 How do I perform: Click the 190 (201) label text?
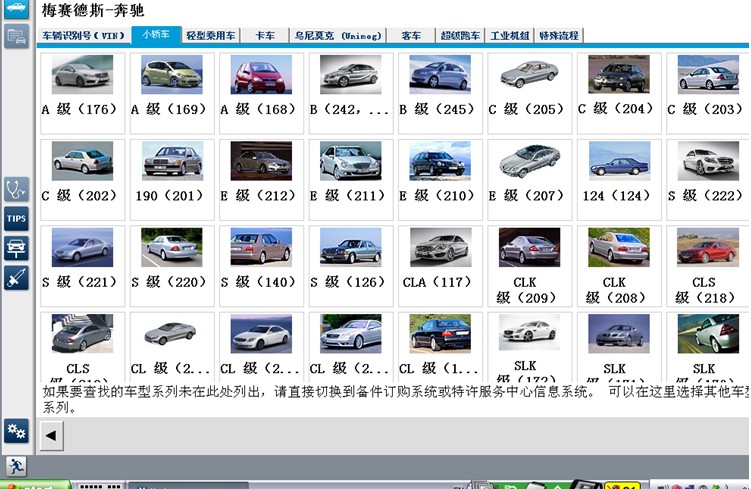169,196
